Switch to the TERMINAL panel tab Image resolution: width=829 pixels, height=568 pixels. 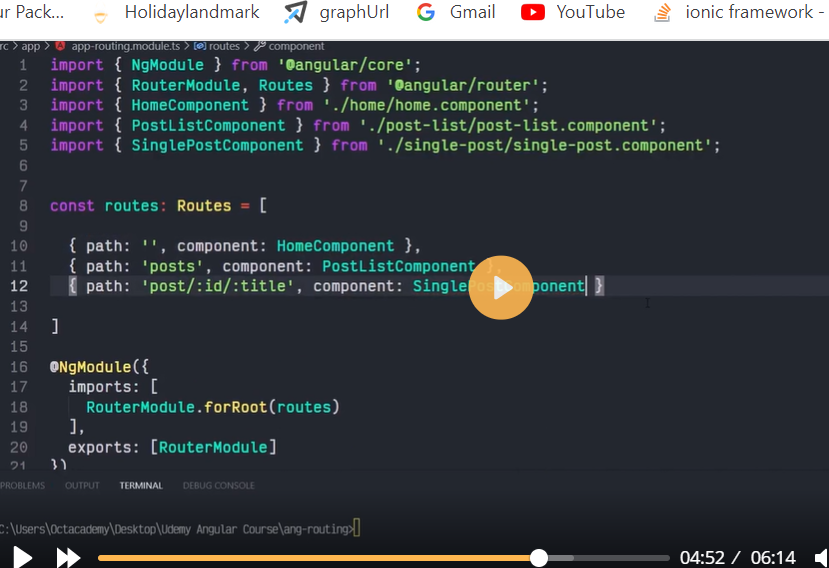[x=141, y=485]
